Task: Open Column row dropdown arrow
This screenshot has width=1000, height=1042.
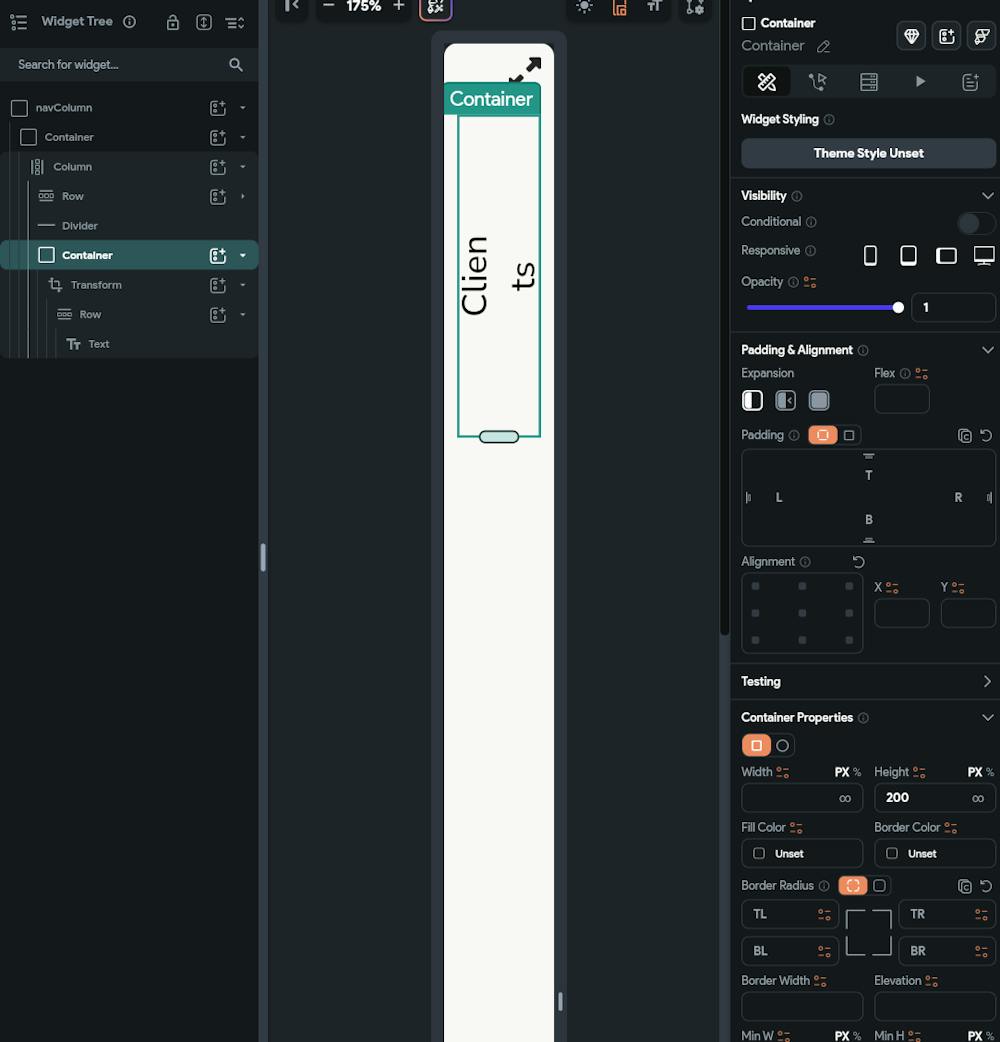Action: tap(243, 167)
